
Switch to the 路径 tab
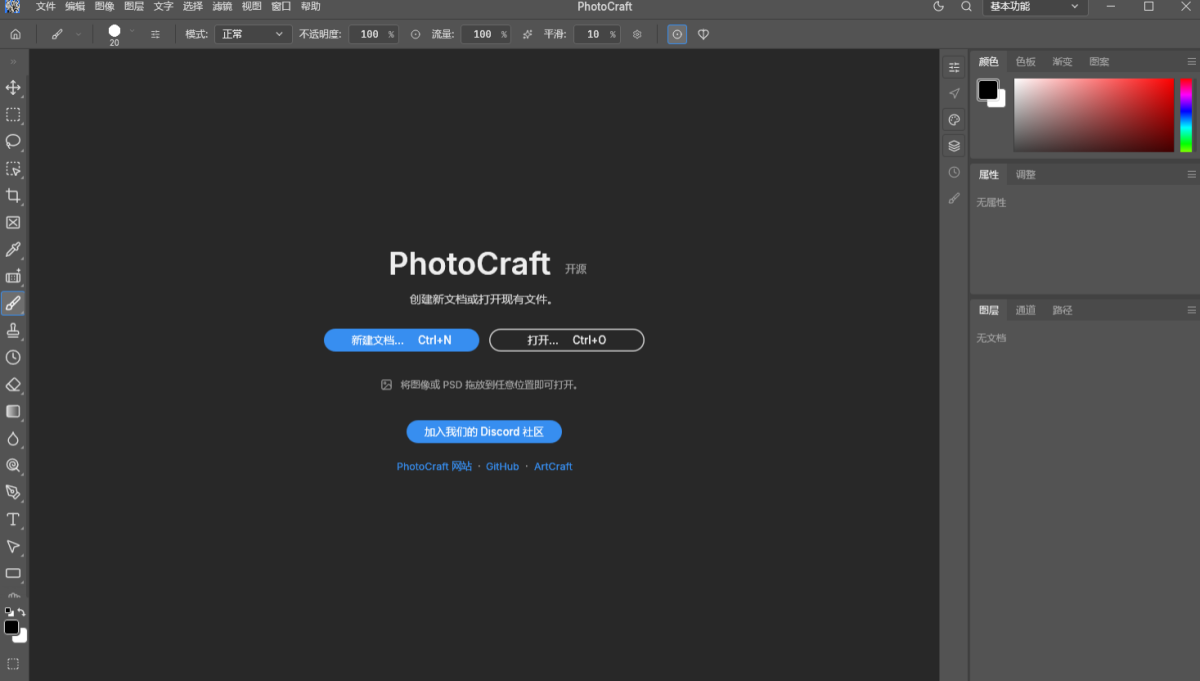tap(1062, 310)
